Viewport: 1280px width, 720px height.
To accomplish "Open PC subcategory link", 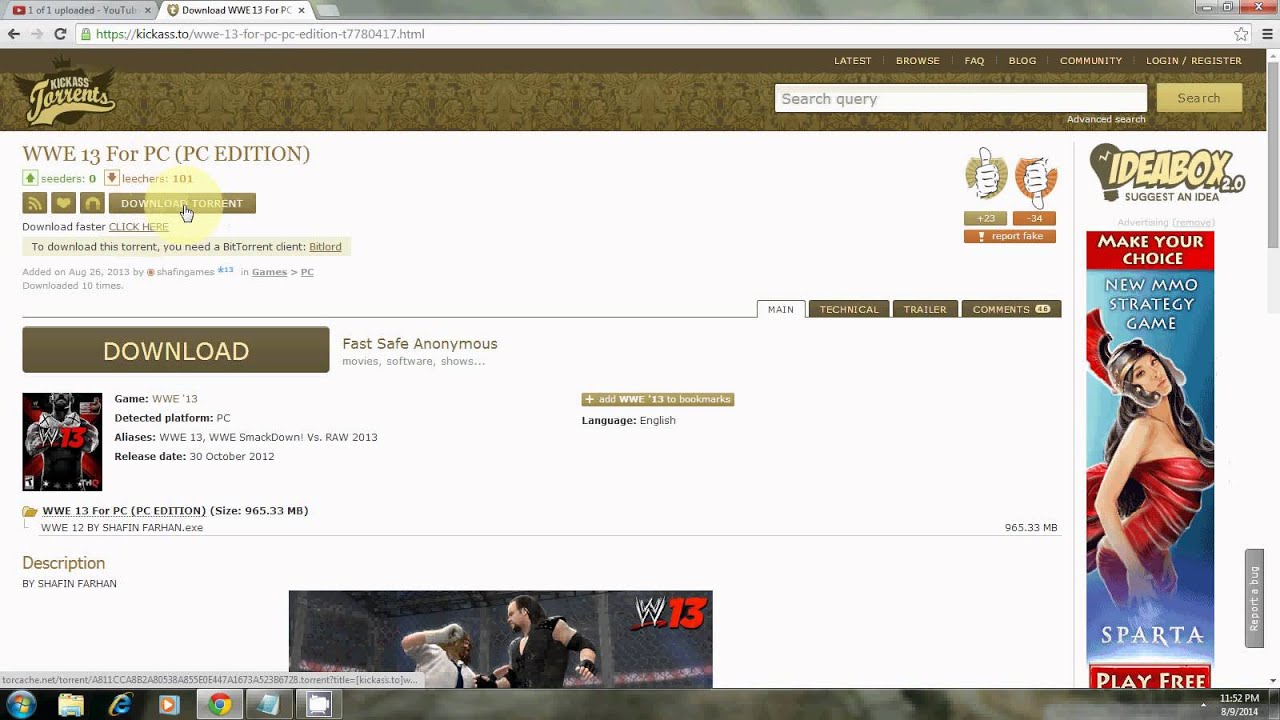I will (x=307, y=272).
